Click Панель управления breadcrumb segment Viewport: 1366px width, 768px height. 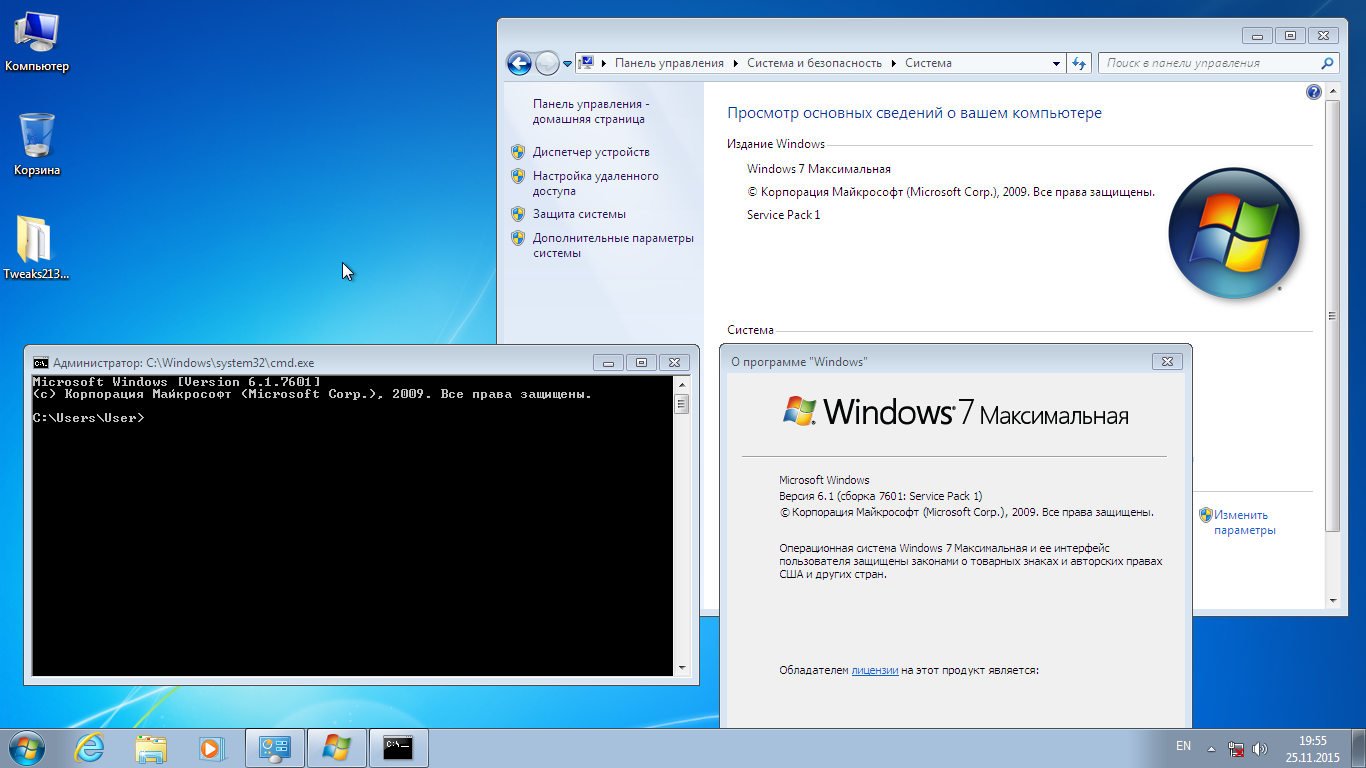(x=669, y=63)
